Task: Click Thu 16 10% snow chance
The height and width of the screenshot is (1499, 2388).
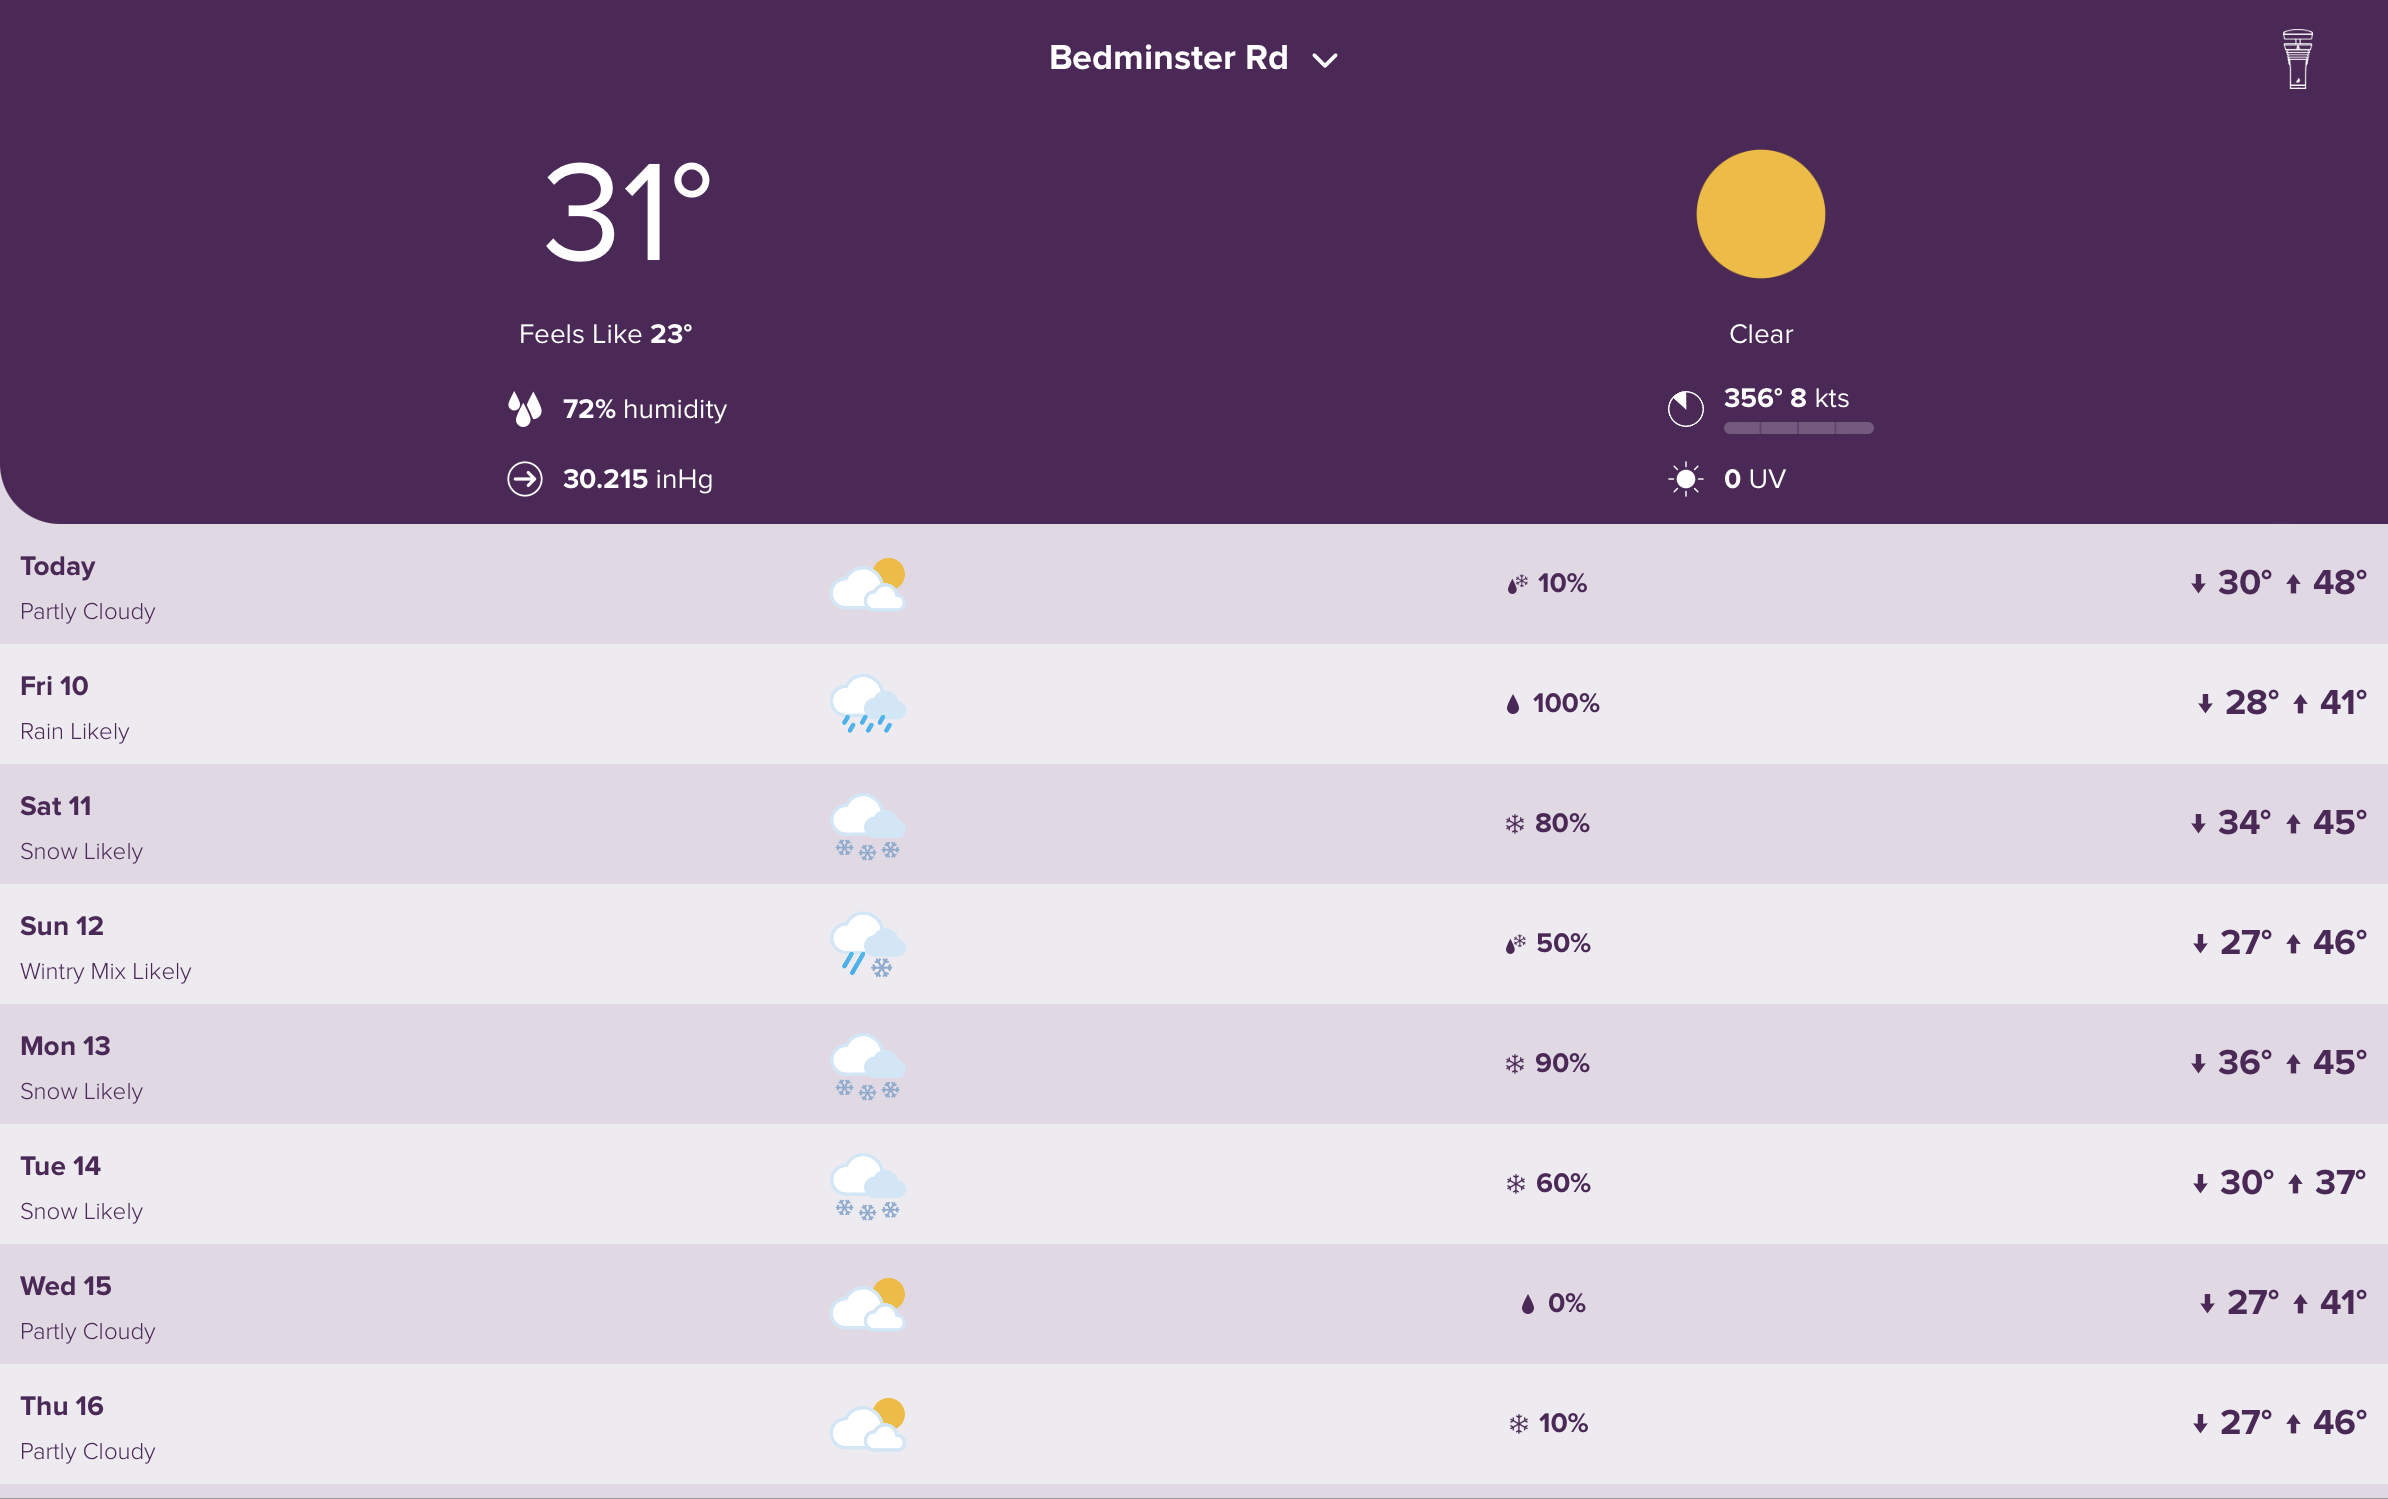Action: click(x=1548, y=1423)
